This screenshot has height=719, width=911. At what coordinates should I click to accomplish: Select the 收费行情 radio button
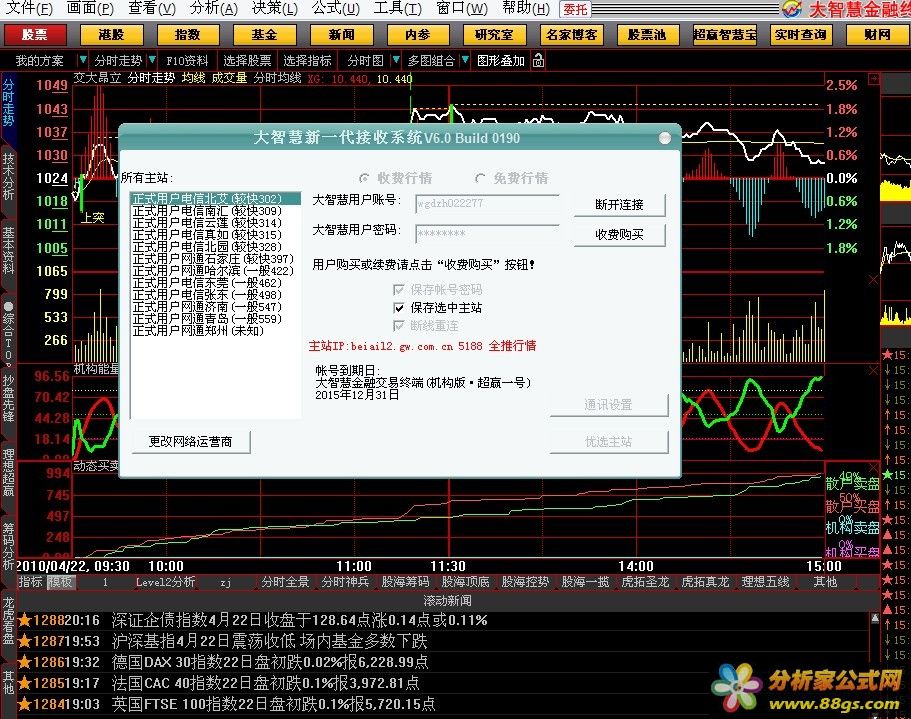coord(364,178)
